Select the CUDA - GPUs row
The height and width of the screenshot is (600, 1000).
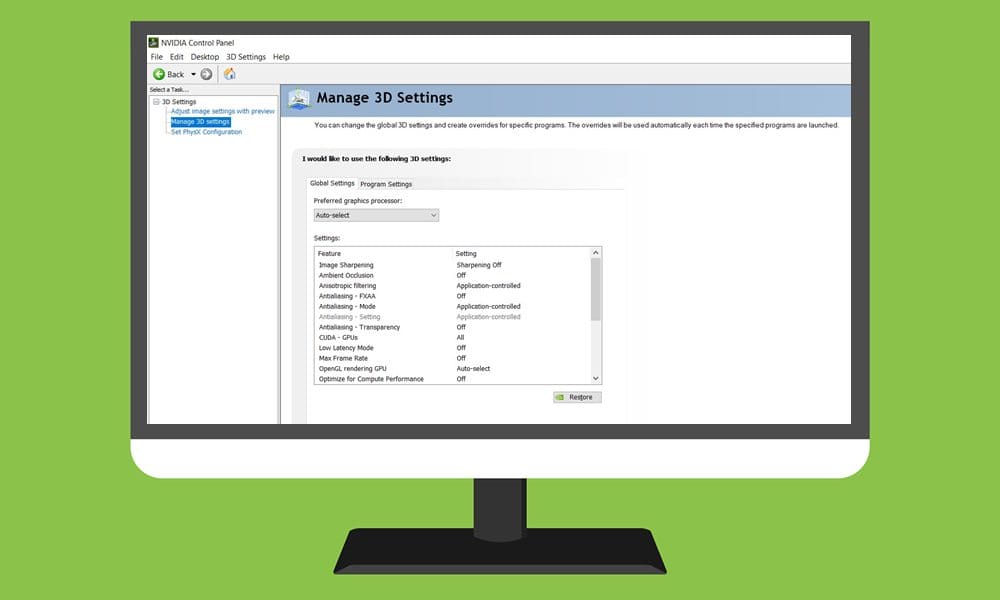click(453, 337)
